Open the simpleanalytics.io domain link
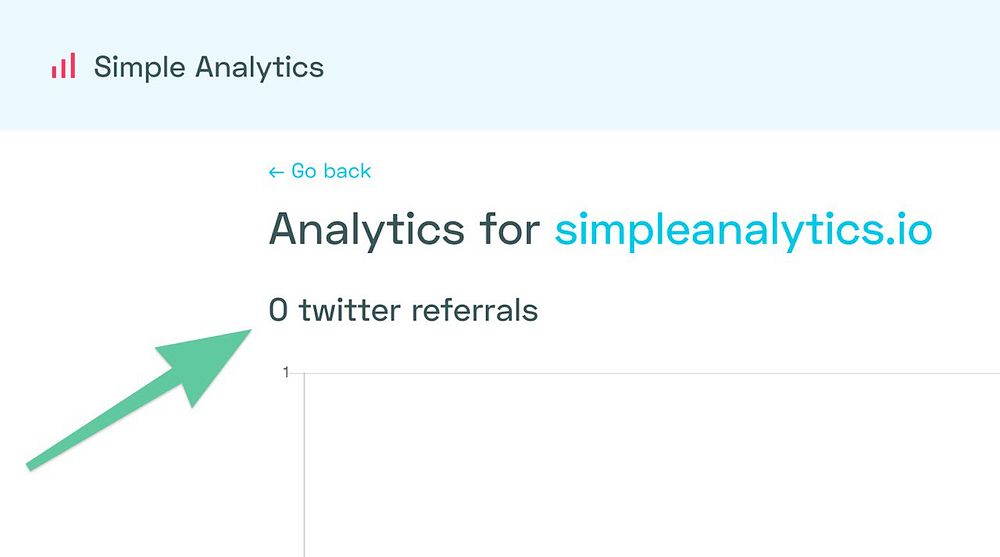Image resolution: width=1000 pixels, height=557 pixels. (x=743, y=229)
